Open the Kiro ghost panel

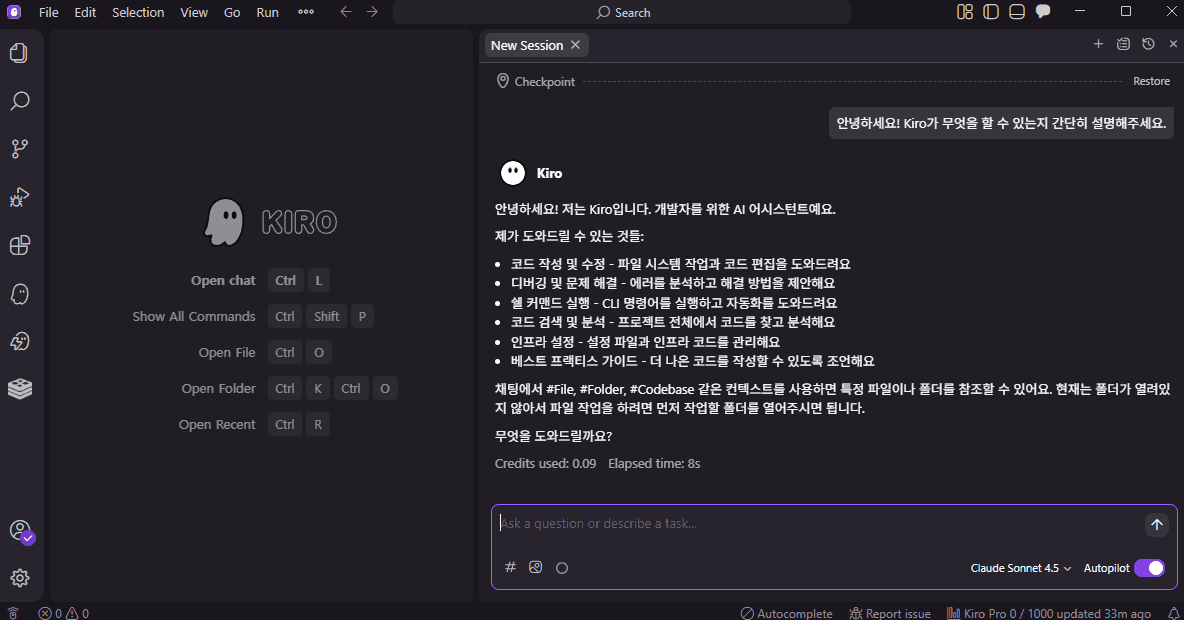pyautogui.click(x=19, y=294)
